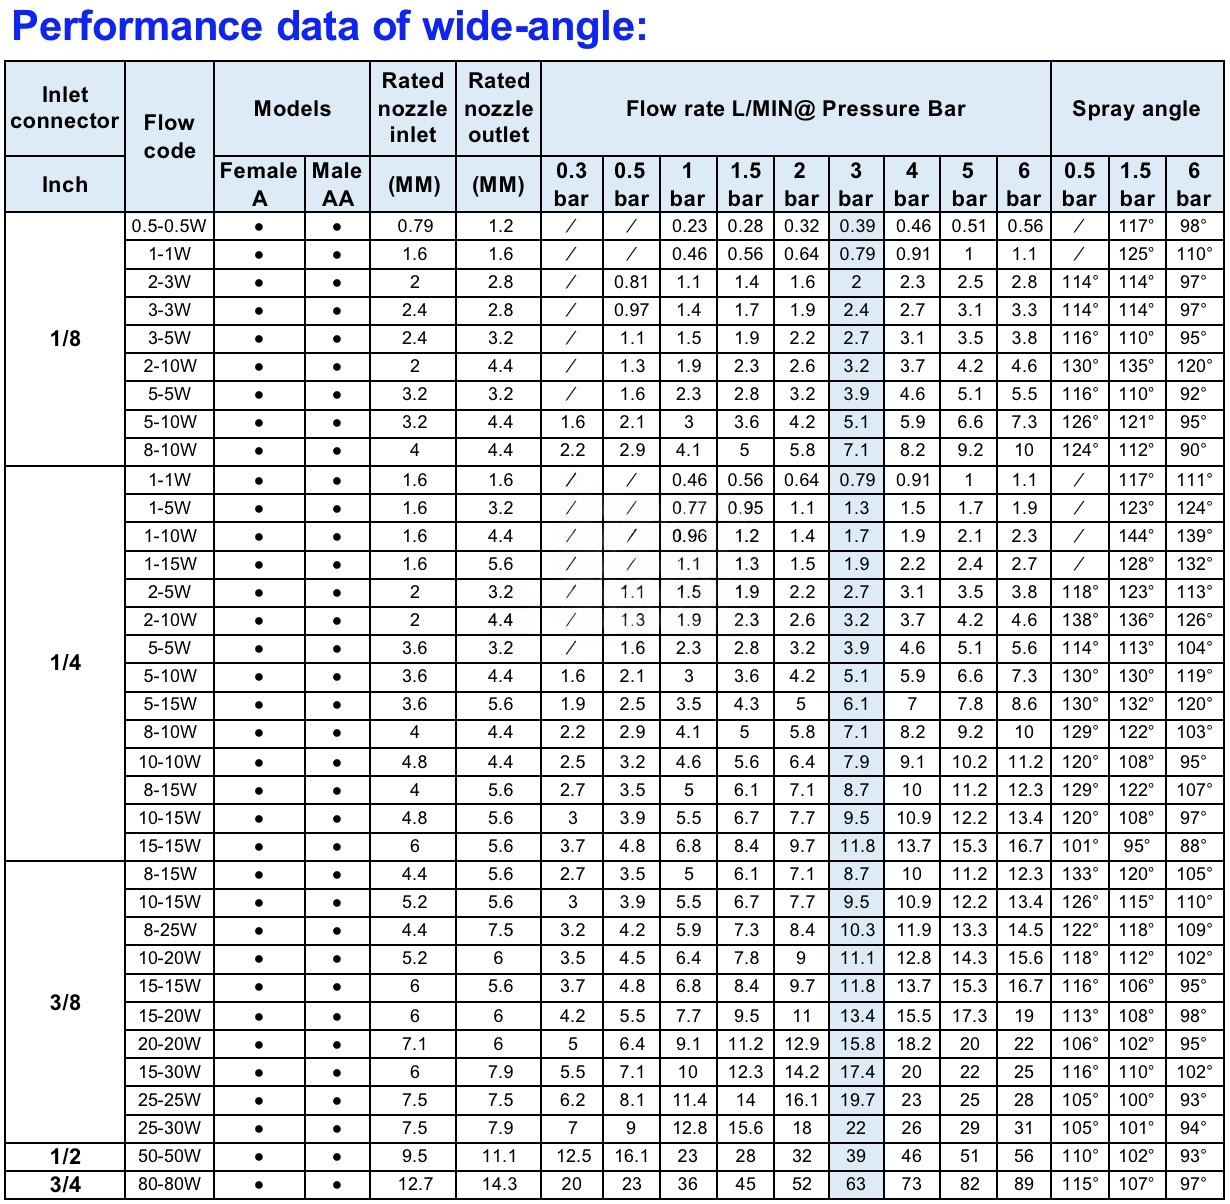This screenshot has width=1230, height=1204.
Task: Click the 'Spray angle' header cell
Action: 1136,108
